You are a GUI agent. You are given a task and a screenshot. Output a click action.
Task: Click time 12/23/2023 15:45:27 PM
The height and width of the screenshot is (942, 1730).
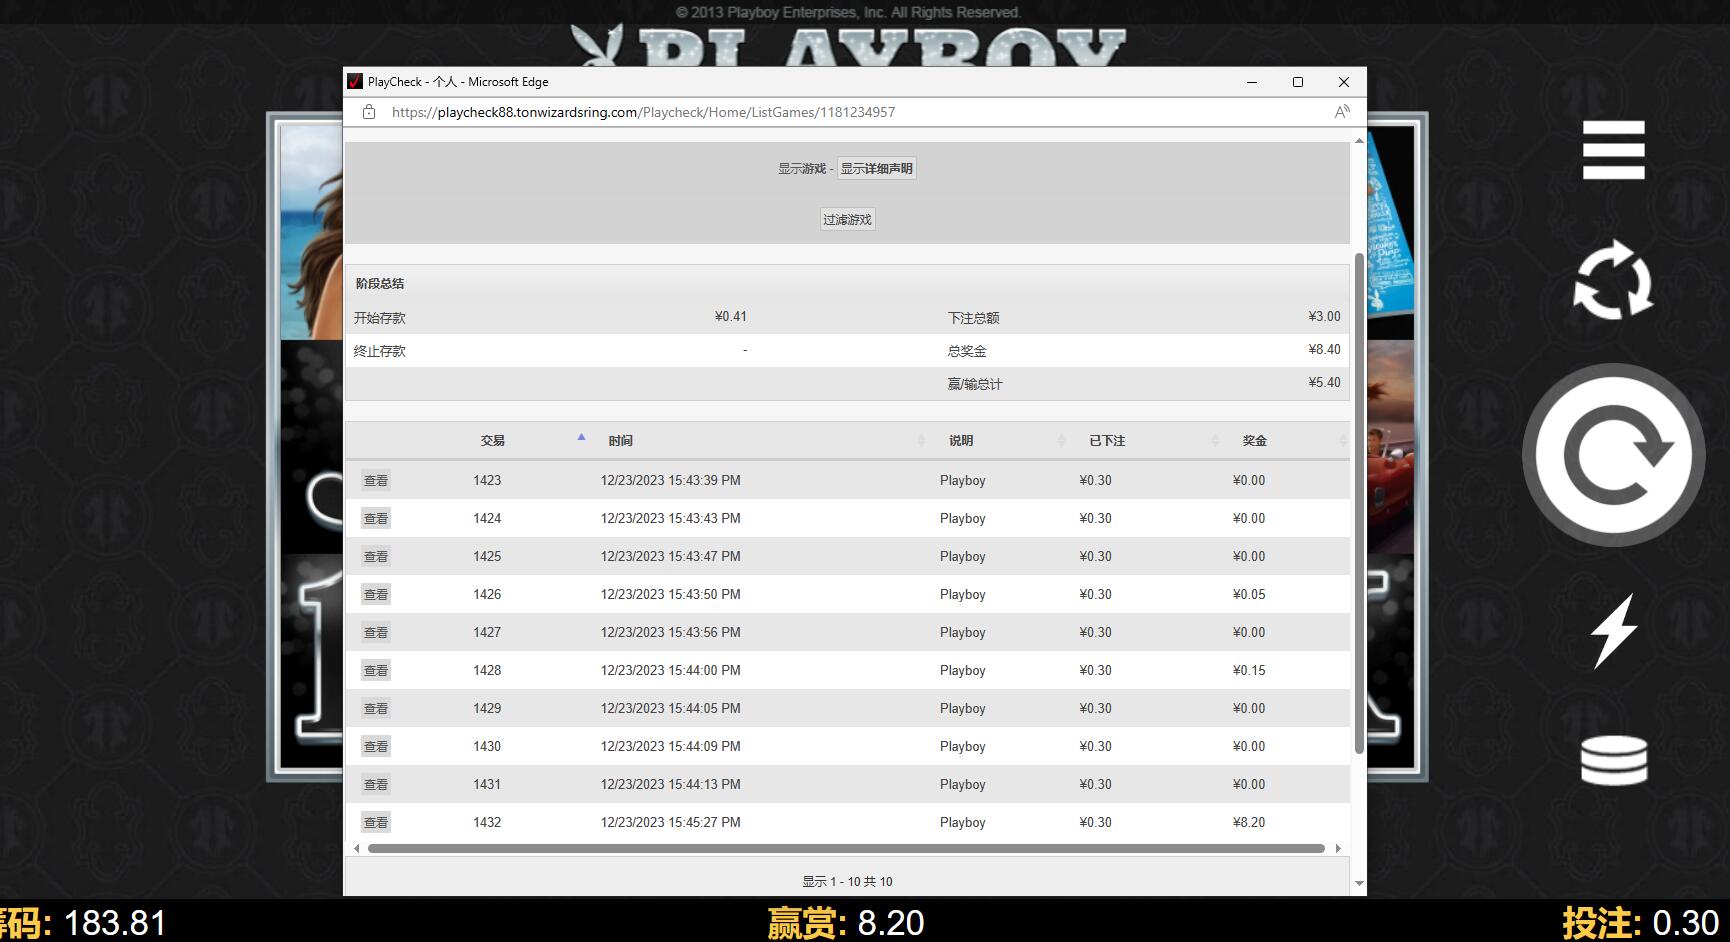pyautogui.click(x=670, y=822)
